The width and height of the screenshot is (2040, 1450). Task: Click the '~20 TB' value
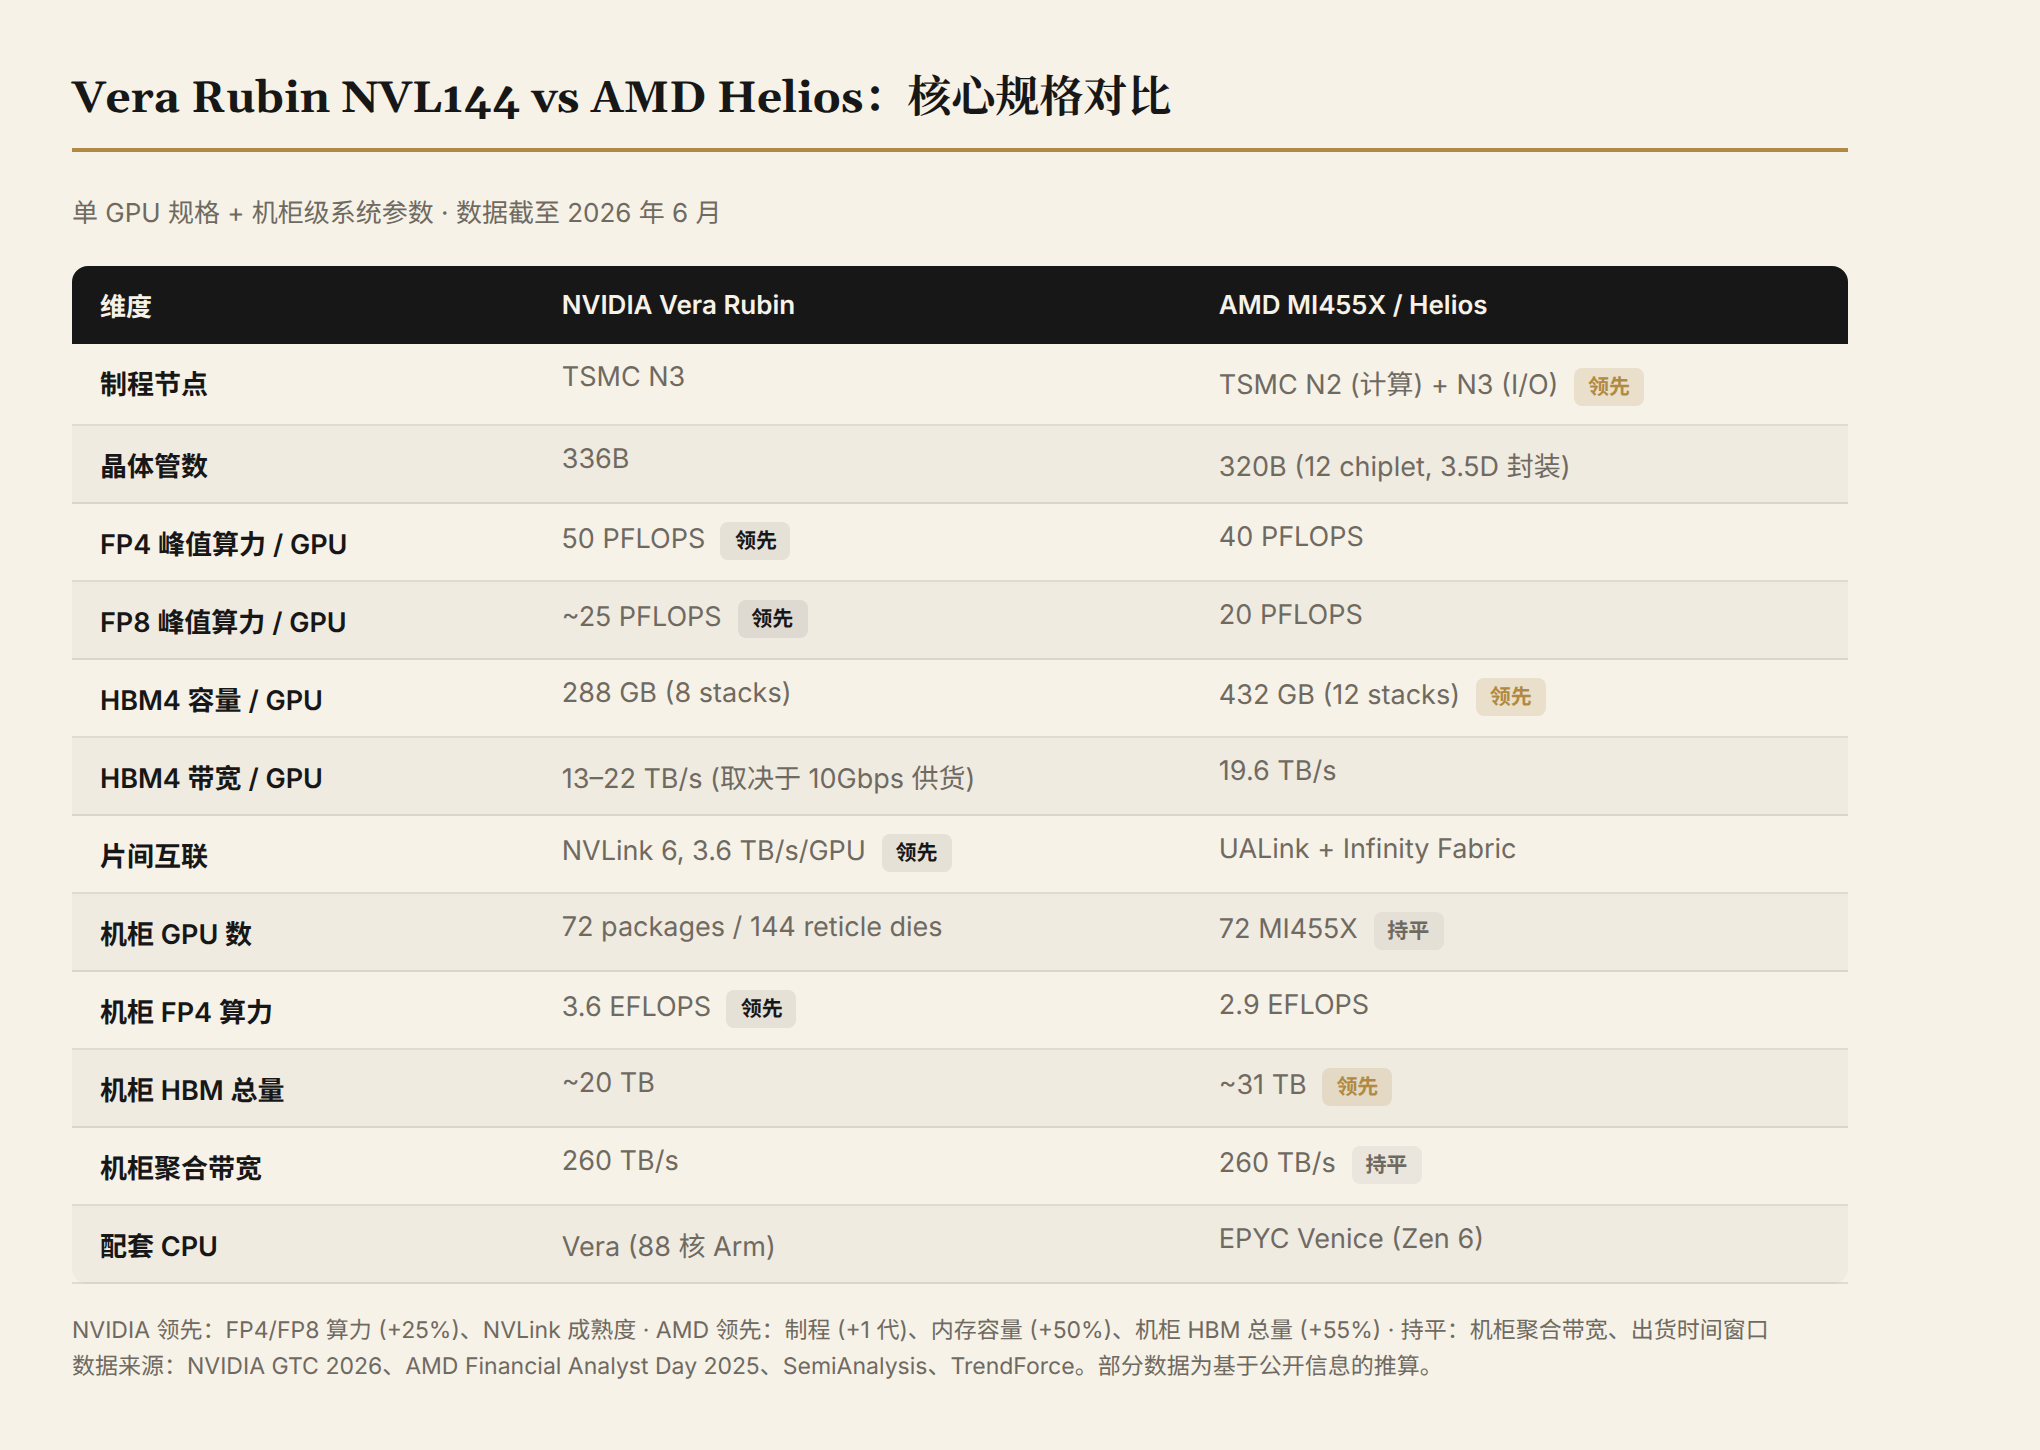(608, 1083)
